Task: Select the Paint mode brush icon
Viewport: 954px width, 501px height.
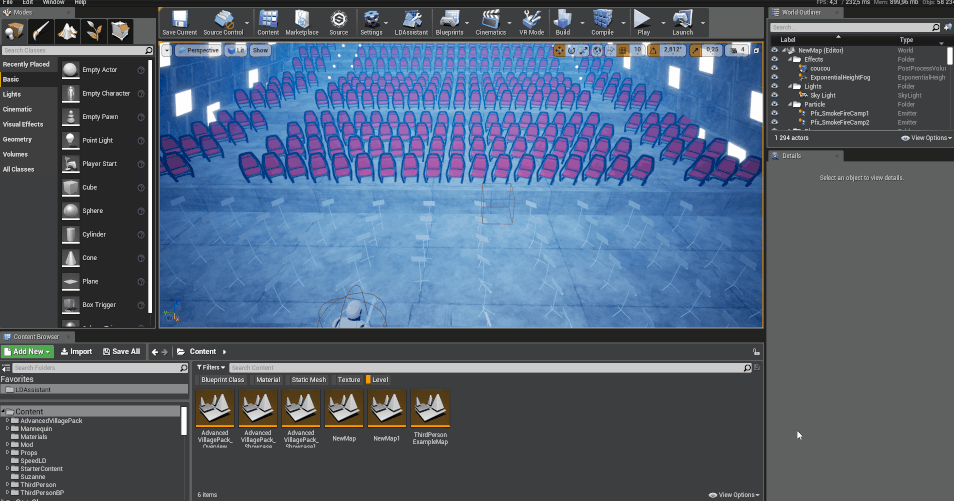Action: (41, 30)
